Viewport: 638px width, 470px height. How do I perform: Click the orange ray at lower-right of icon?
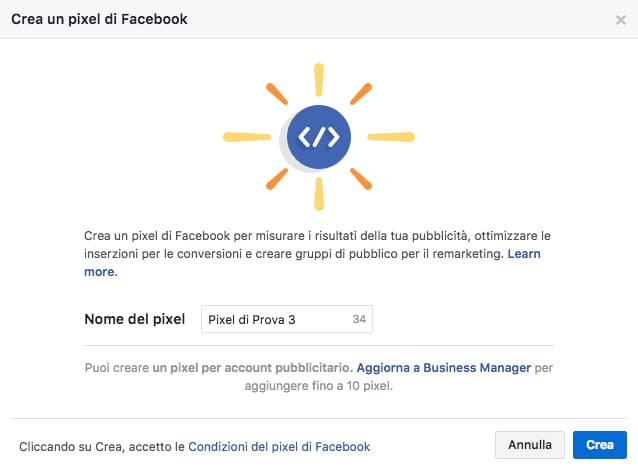pyautogui.click(x=361, y=179)
